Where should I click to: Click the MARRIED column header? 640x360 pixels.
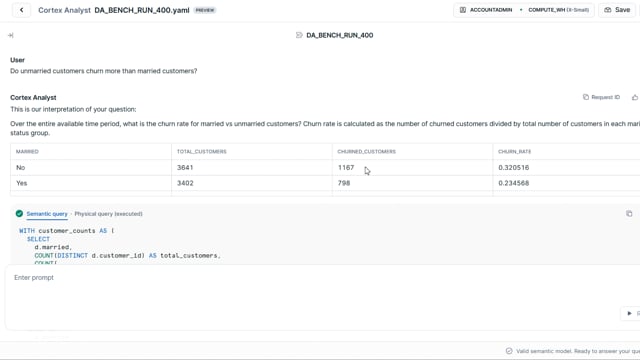(27, 151)
